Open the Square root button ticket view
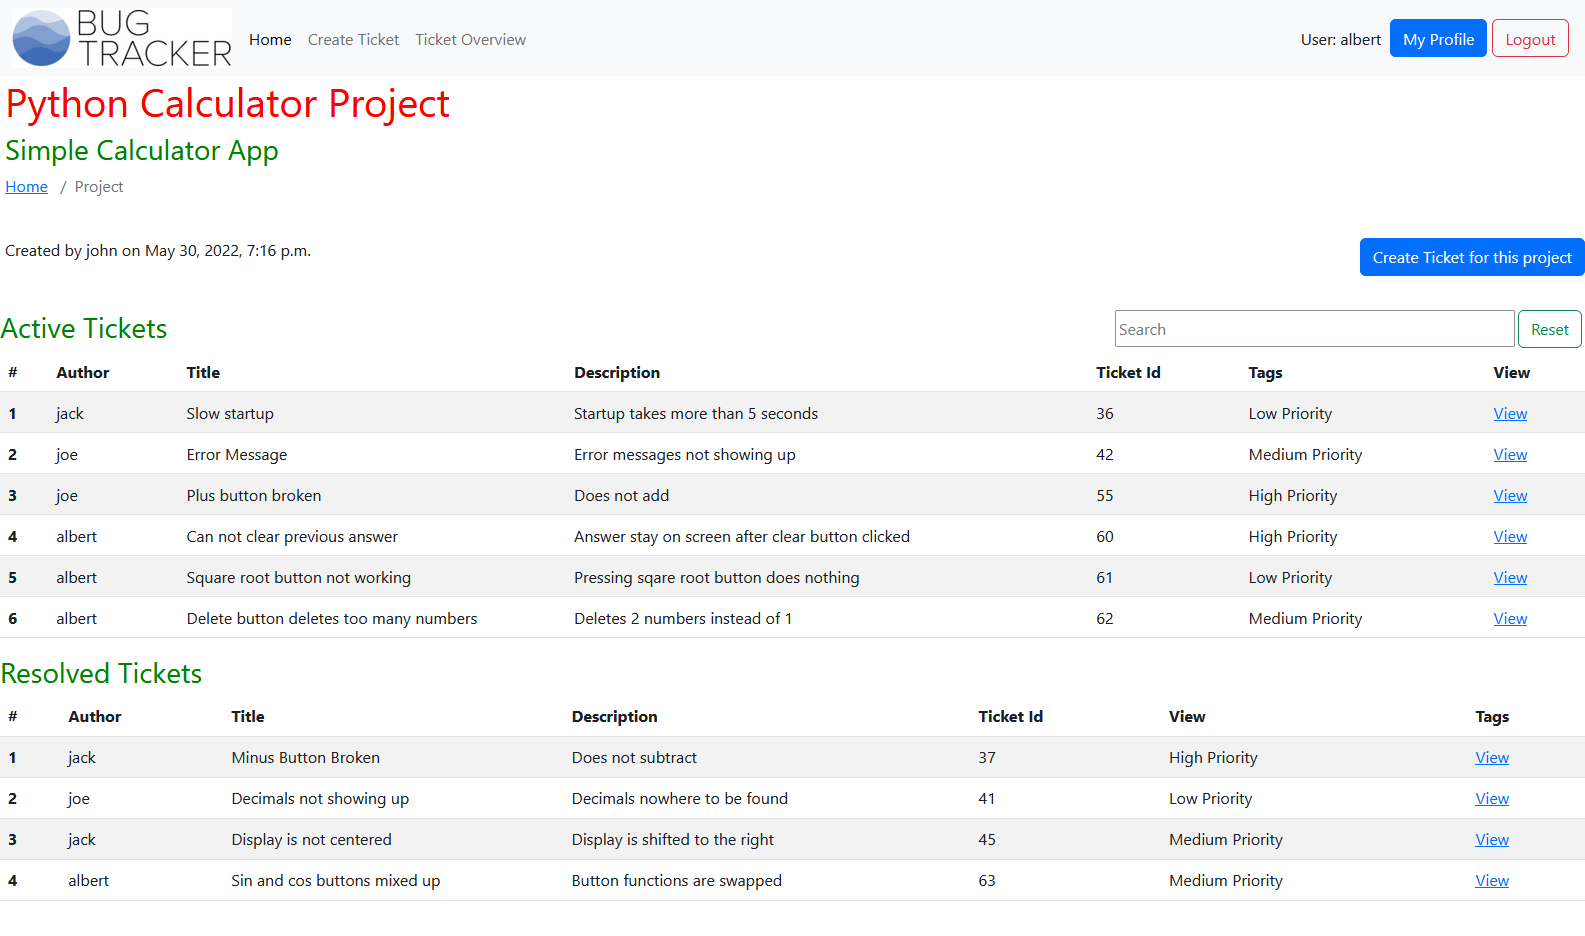1585x936 pixels. (x=1510, y=578)
